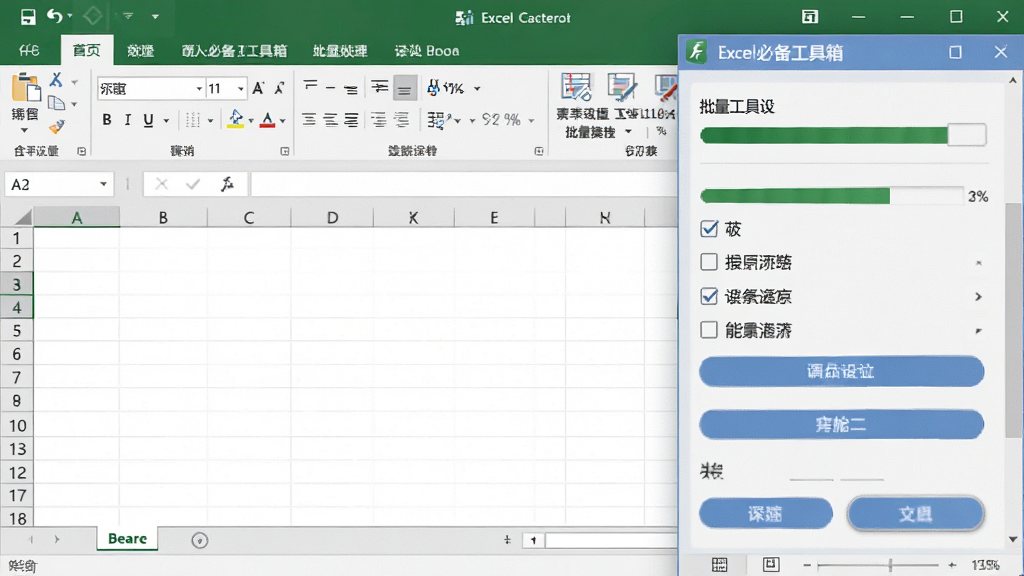Select row 5 header

point(17,330)
